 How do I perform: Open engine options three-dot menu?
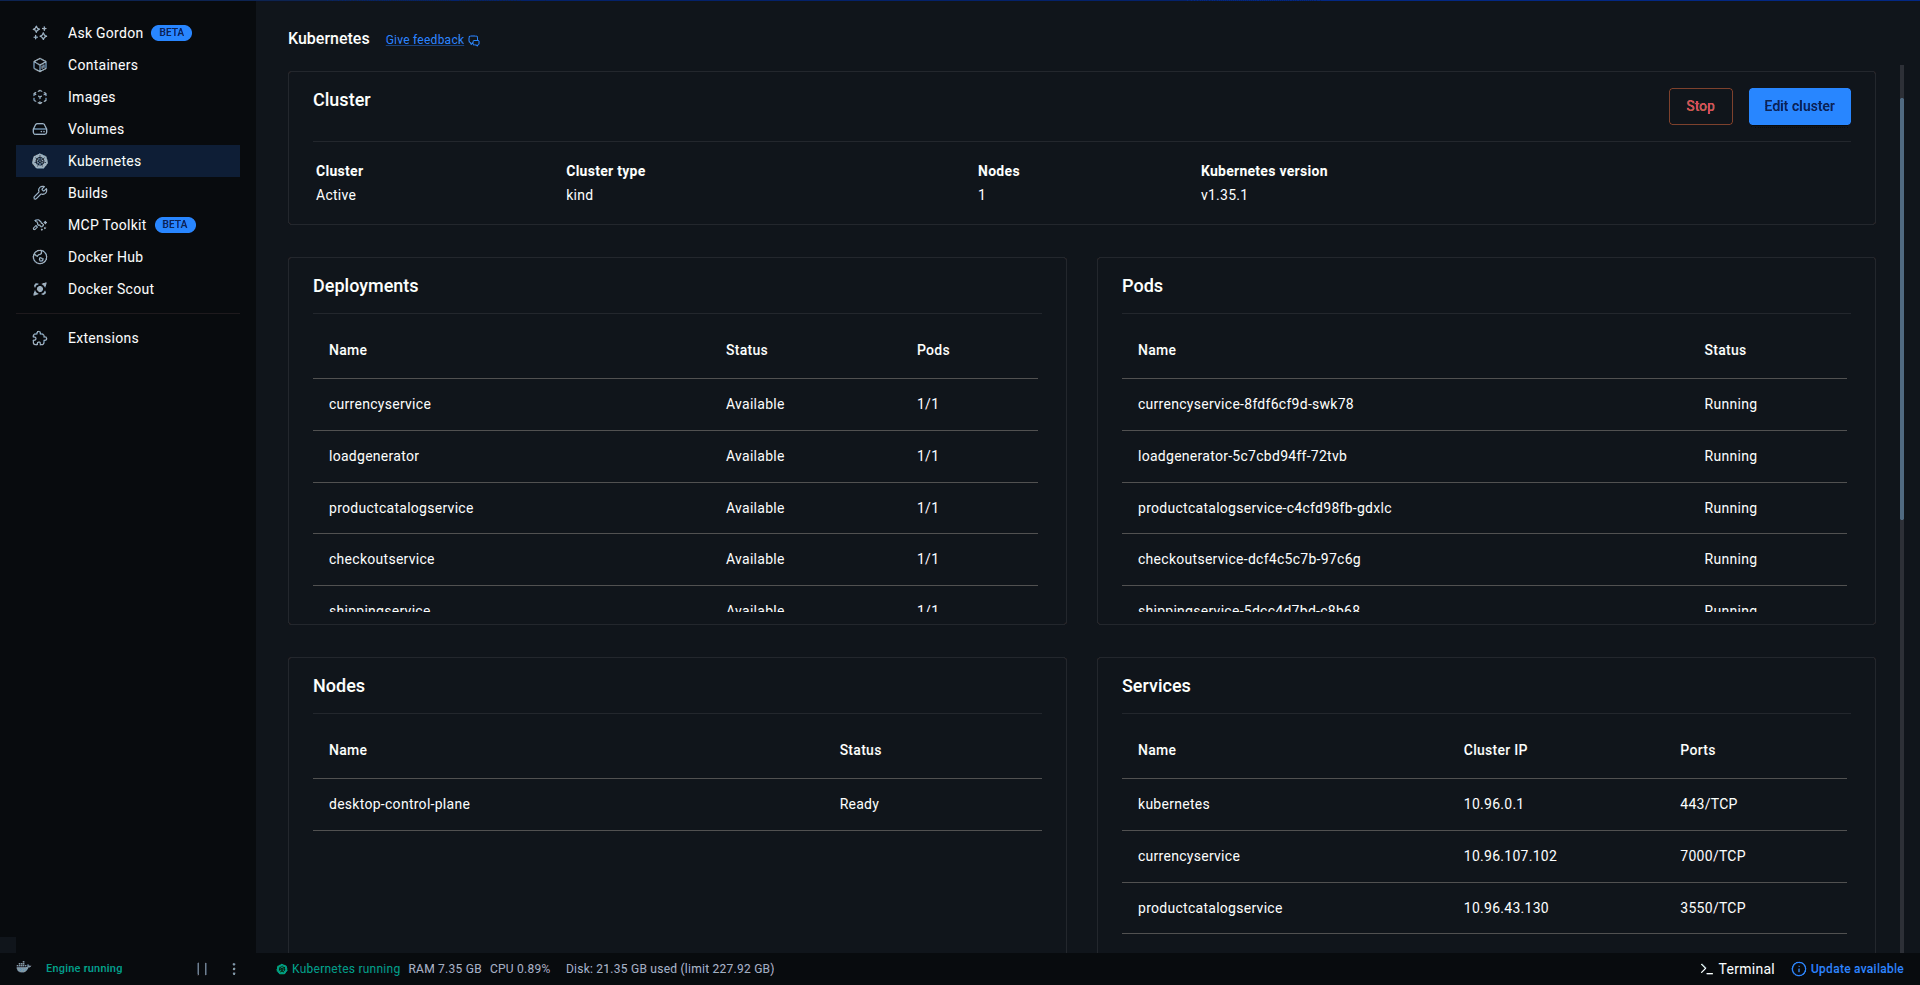click(234, 969)
